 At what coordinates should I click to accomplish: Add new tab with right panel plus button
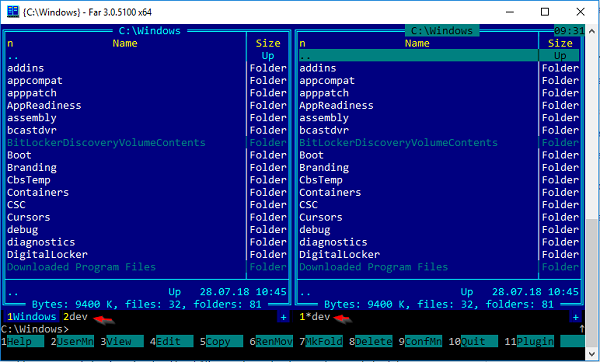[576, 317]
